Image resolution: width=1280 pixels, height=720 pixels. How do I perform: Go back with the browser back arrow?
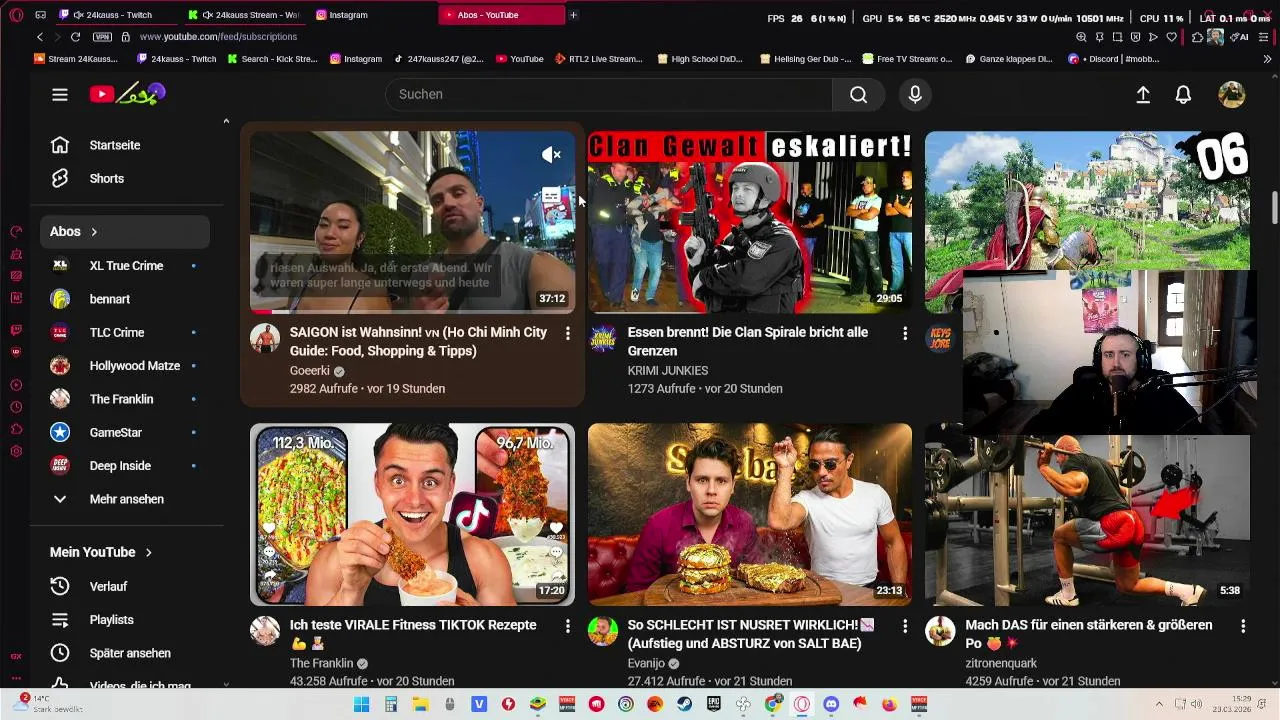(40, 37)
